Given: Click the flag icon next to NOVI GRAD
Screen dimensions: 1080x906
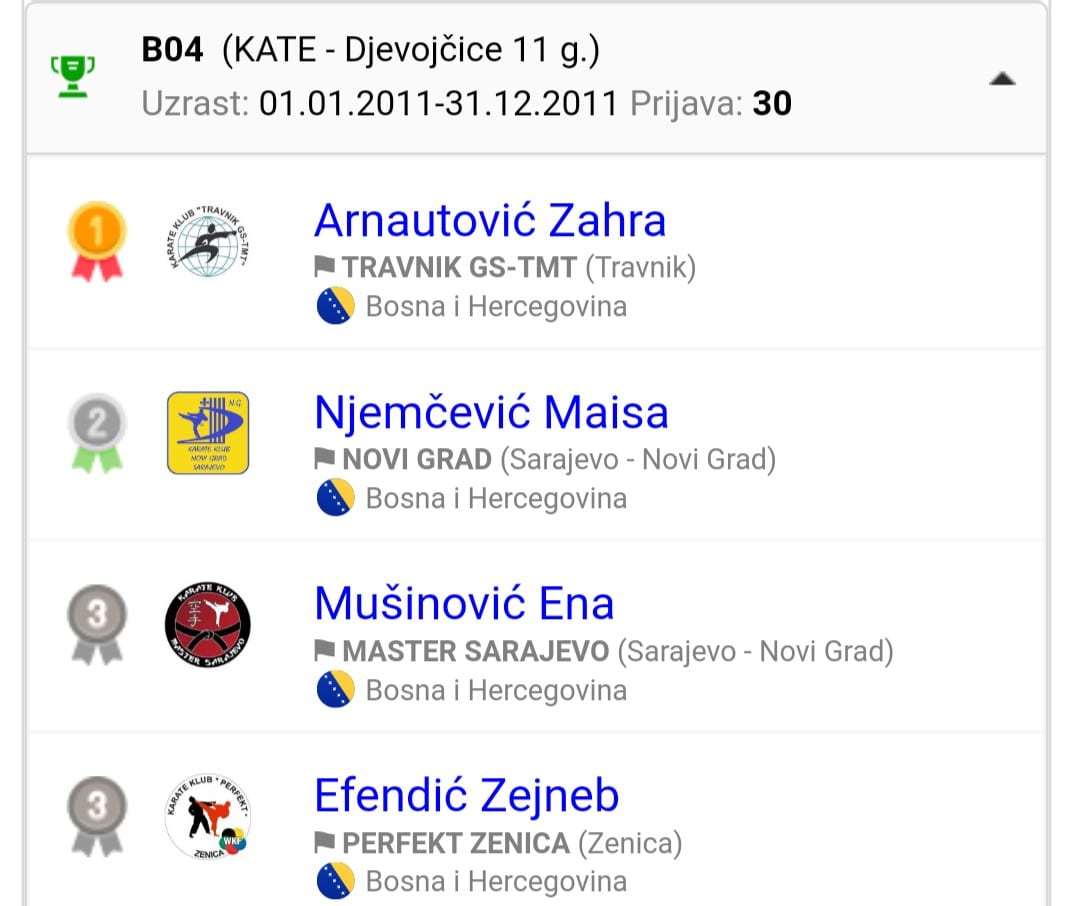Looking at the screenshot, I should pos(325,458).
